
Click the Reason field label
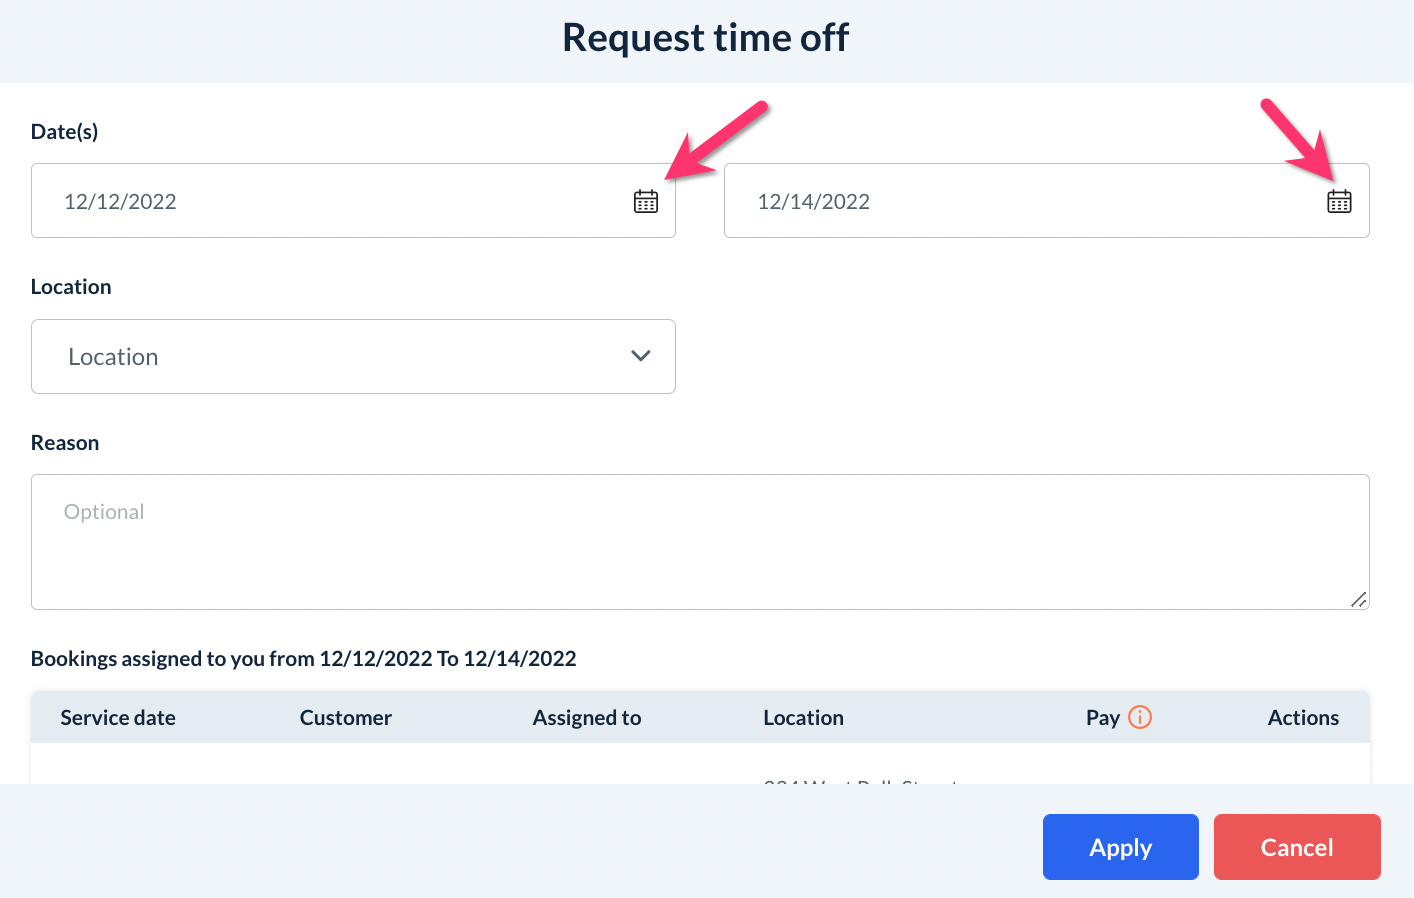pos(65,443)
